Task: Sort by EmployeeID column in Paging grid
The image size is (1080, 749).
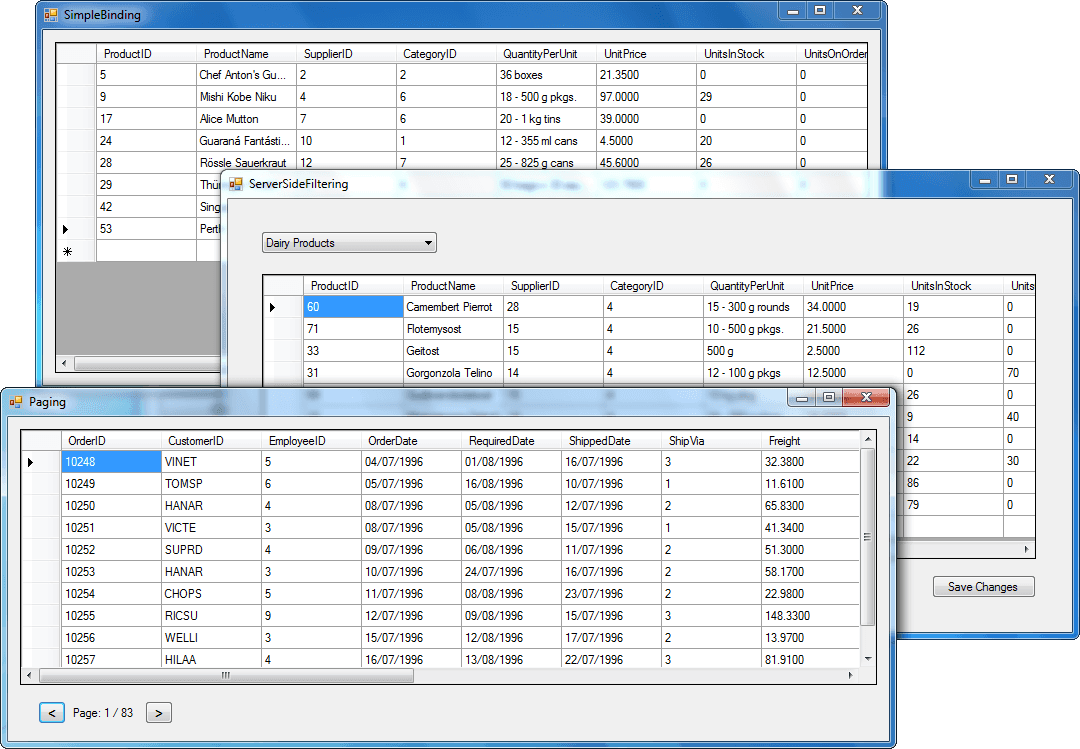Action: pos(311,440)
